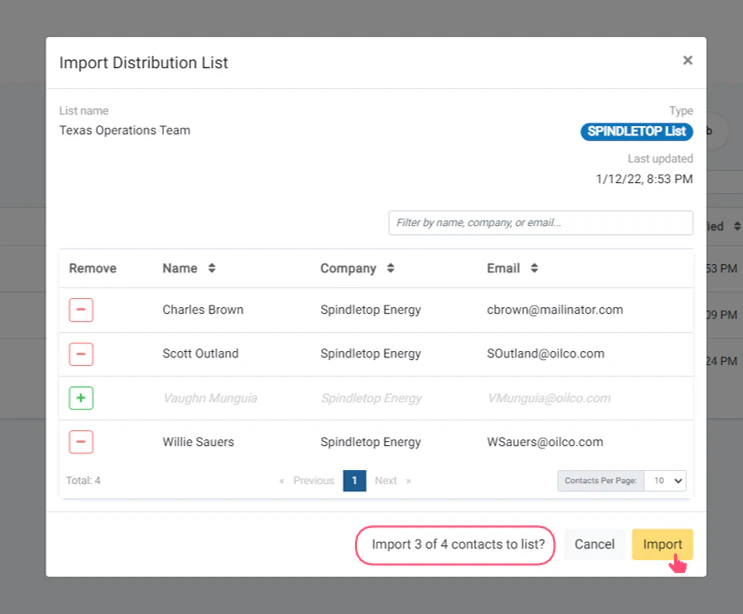Remove Charles Brown from the list
The width and height of the screenshot is (743, 614).
tap(81, 310)
